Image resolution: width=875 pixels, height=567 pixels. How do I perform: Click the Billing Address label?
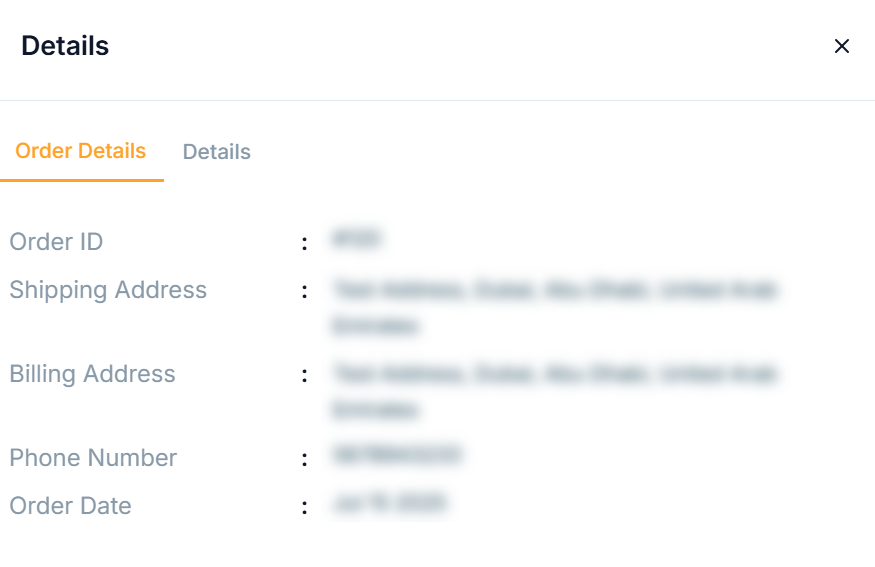tap(92, 374)
